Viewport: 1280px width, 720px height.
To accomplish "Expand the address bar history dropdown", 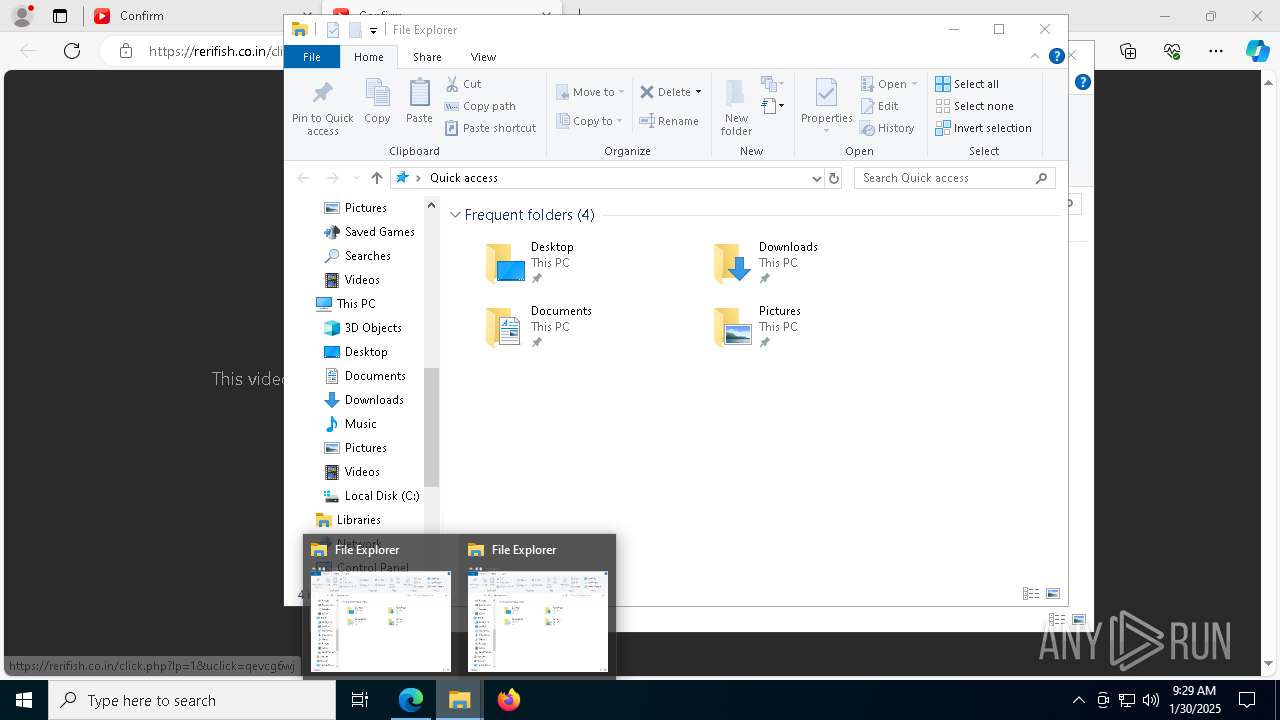I will pyautogui.click(x=816, y=178).
